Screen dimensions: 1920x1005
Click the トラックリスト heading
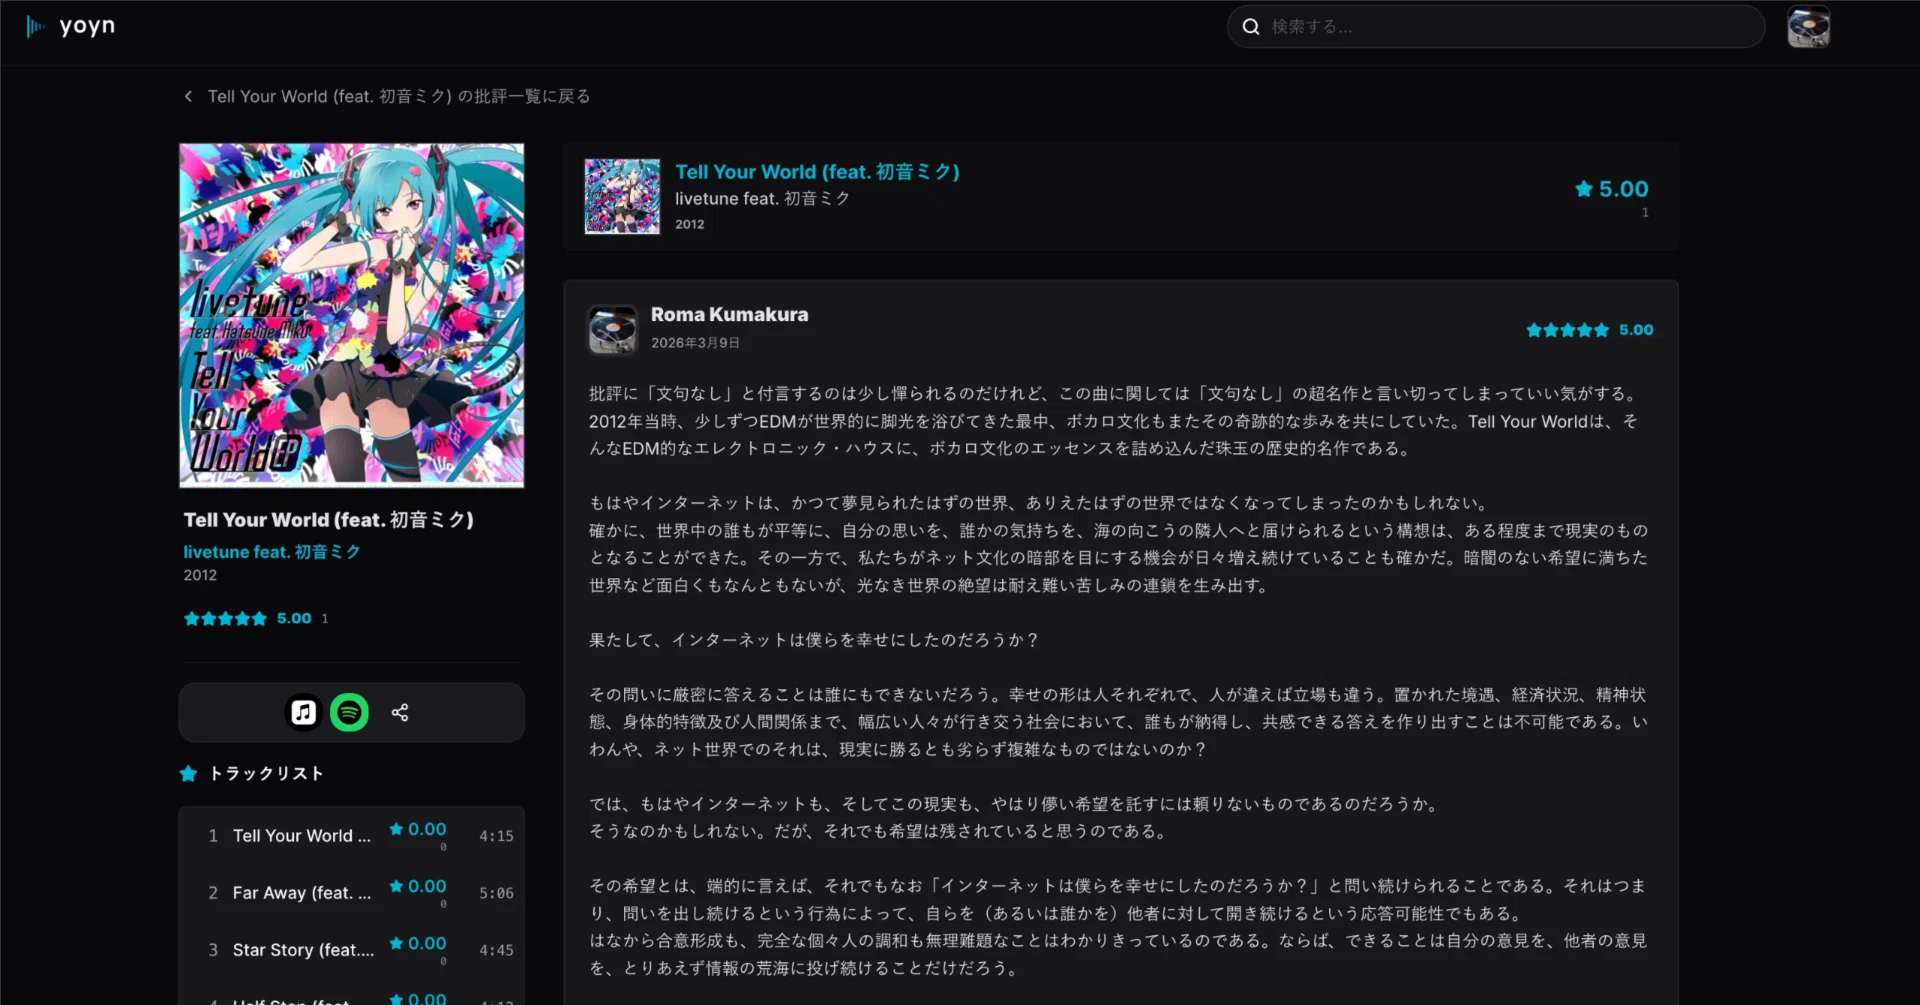point(266,773)
